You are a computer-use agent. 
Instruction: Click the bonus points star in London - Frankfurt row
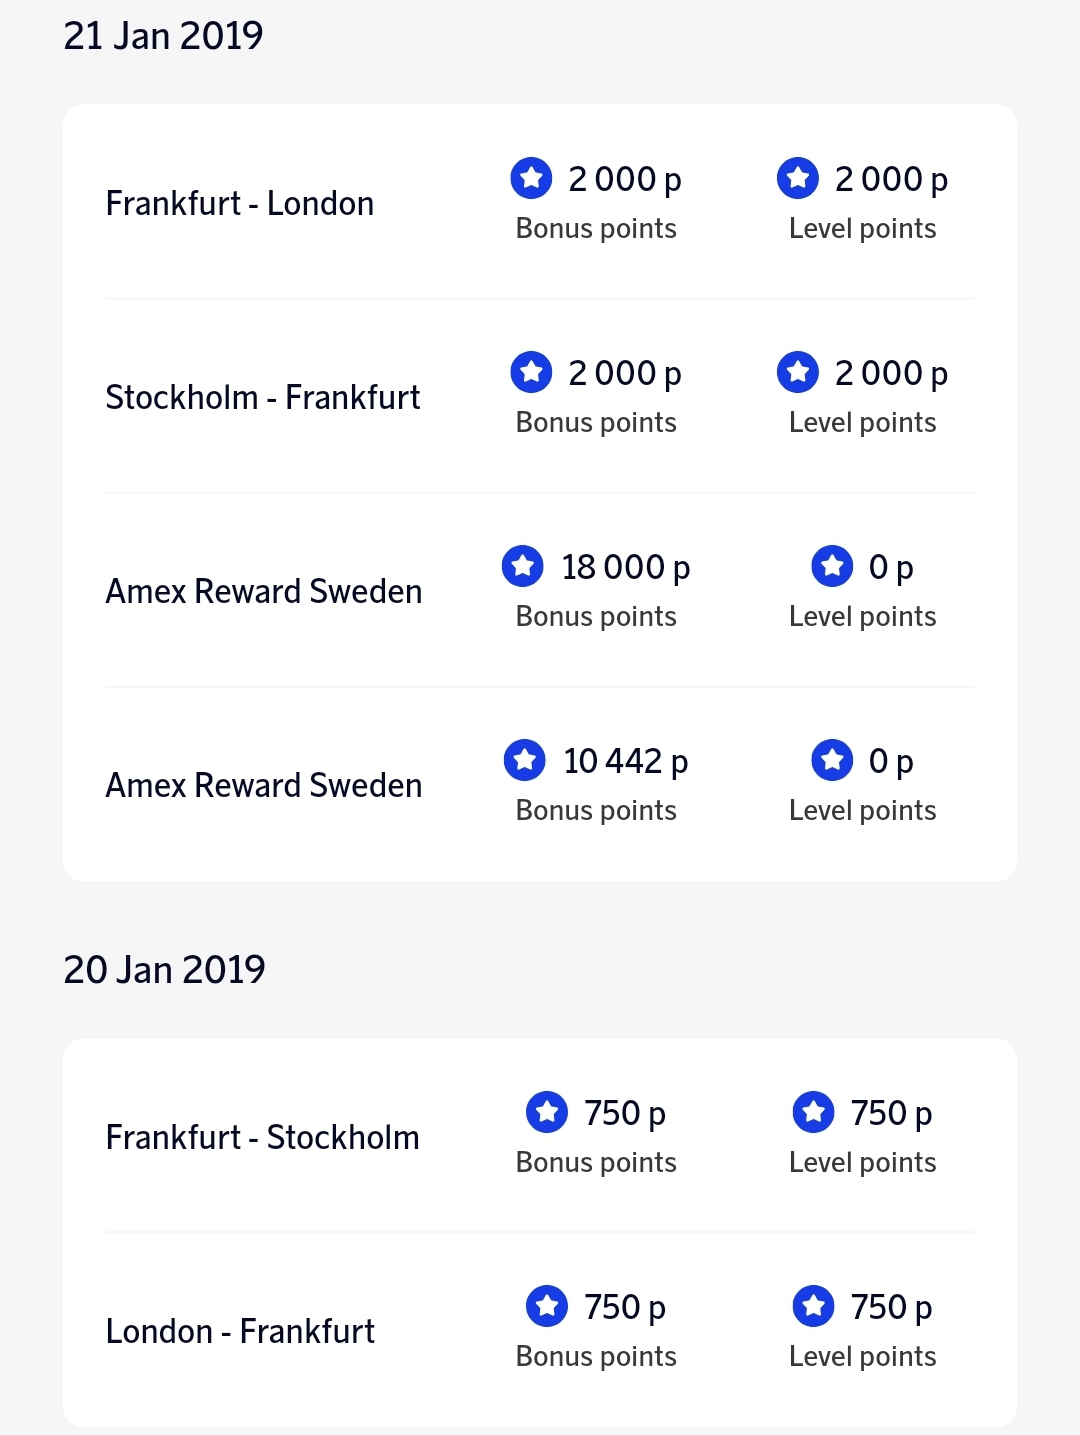(x=547, y=1307)
